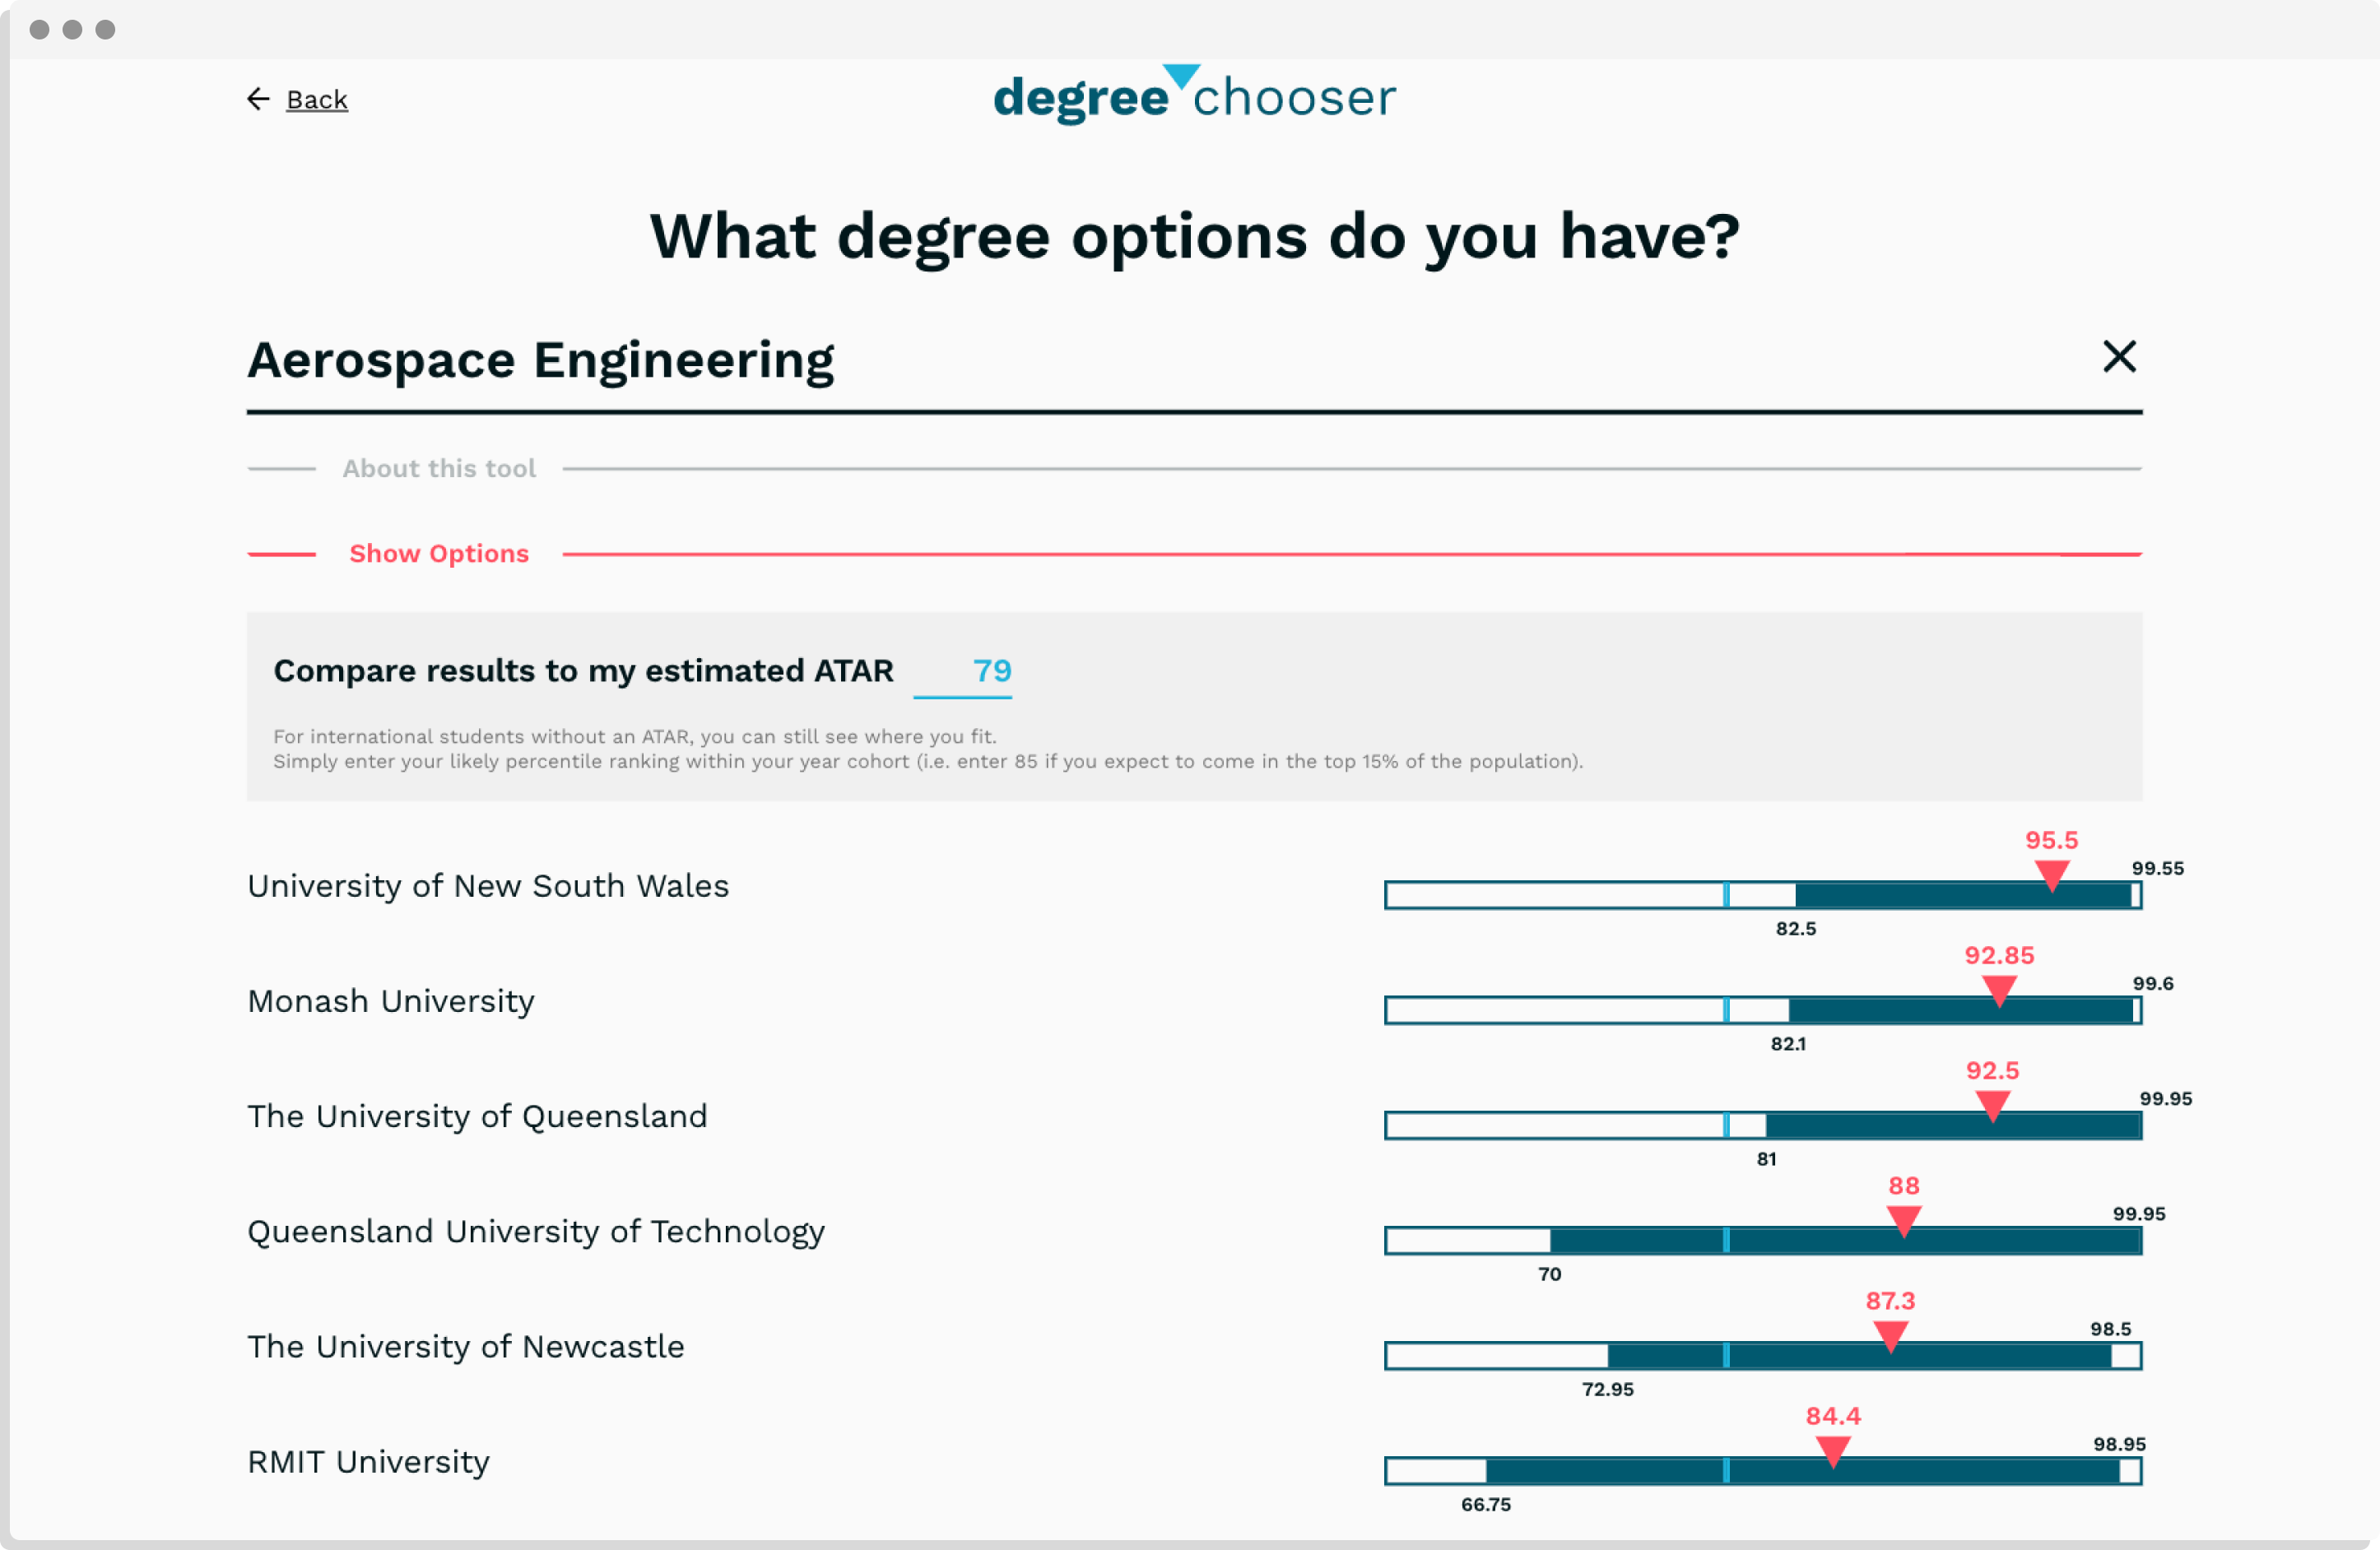Edit the estimated ATAR value 79

click(x=990, y=671)
